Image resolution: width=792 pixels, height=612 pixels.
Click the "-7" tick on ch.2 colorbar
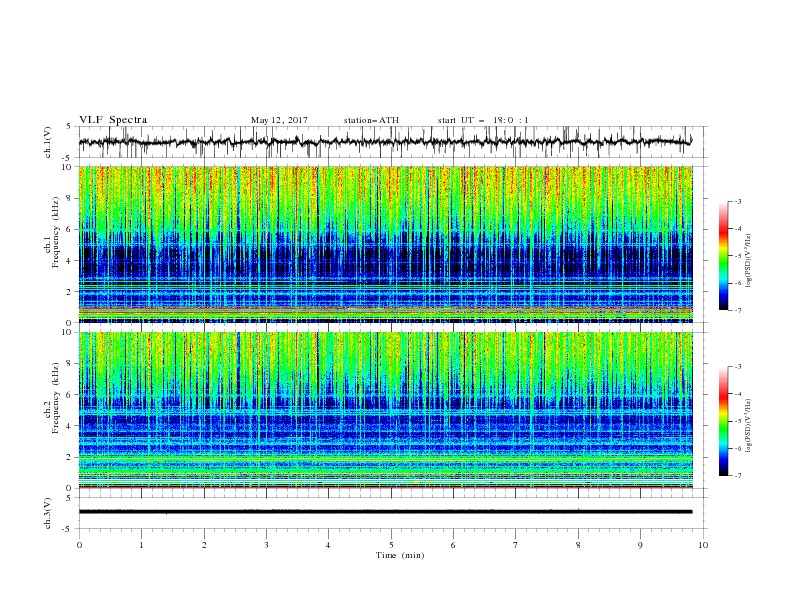[738, 476]
